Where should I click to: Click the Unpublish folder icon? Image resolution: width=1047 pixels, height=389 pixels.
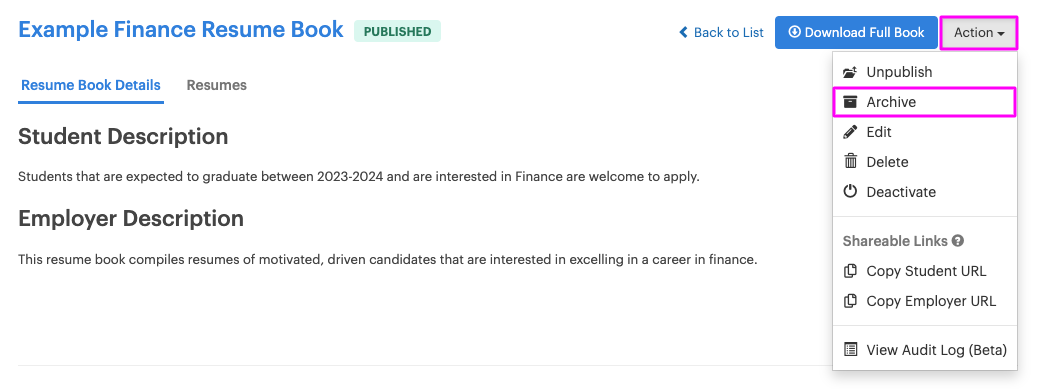pyautogui.click(x=849, y=72)
